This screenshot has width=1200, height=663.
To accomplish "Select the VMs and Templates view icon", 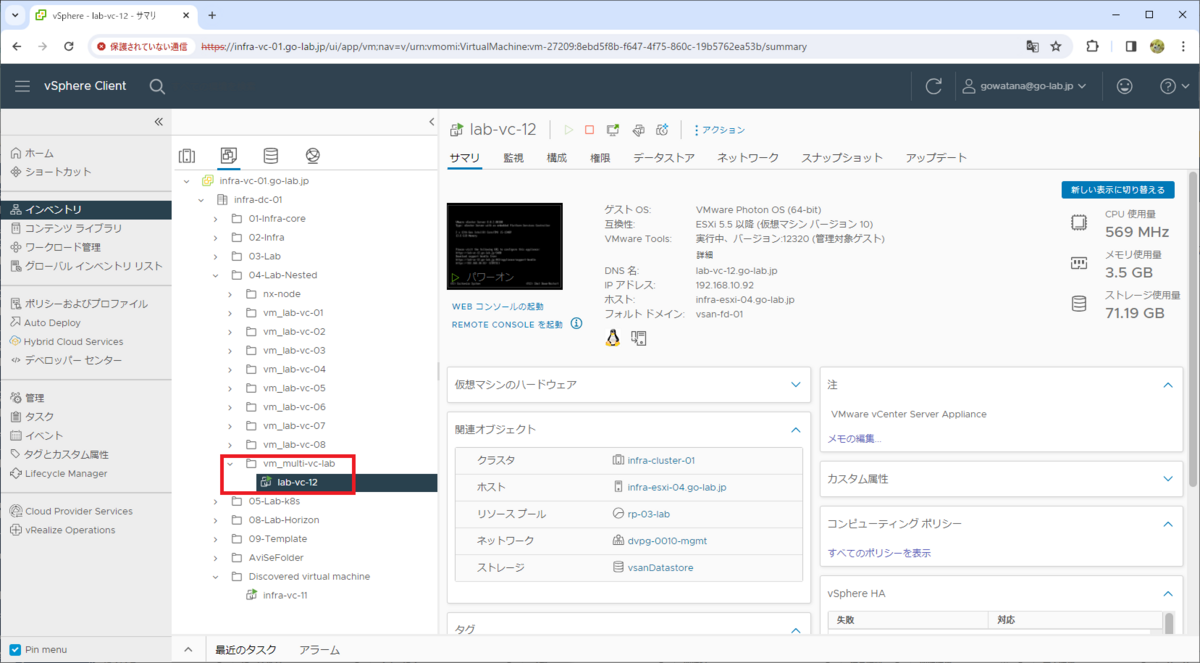I will [228, 155].
